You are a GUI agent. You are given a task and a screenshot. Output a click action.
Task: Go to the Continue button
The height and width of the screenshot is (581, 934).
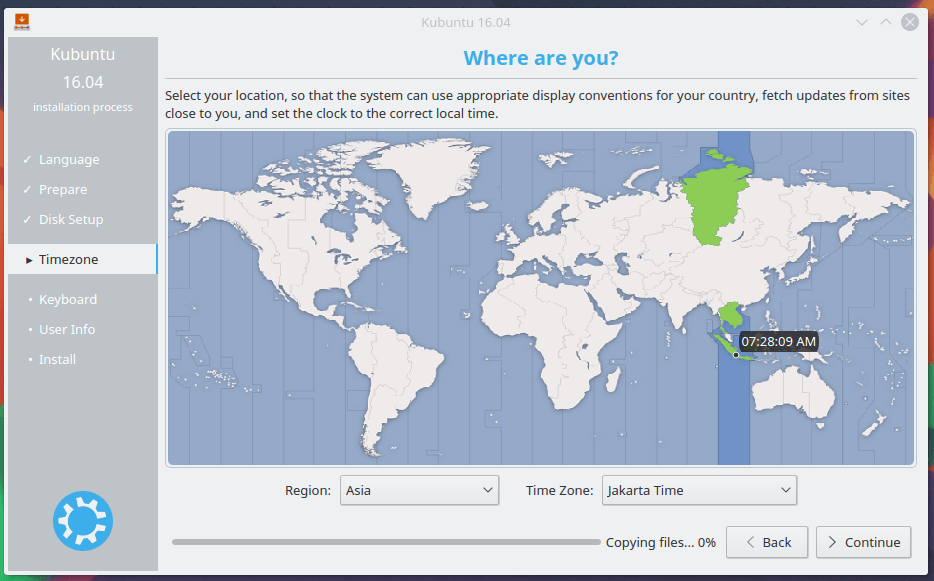click(863, 542)
